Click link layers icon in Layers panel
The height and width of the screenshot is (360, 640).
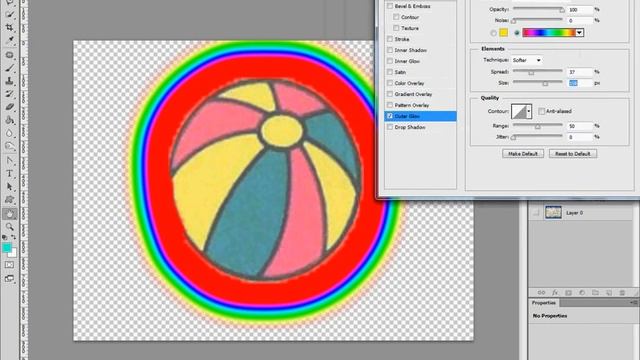(541, 293)
